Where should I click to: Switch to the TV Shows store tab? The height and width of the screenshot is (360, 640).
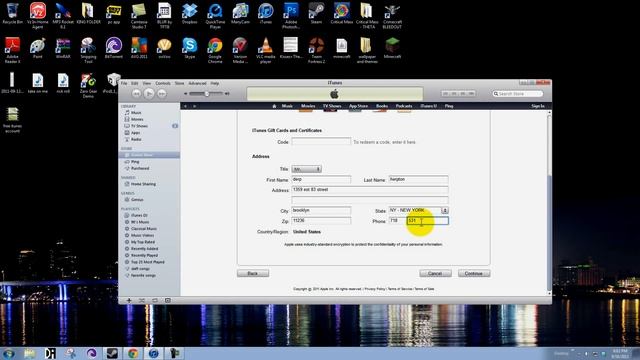point(332,106)
